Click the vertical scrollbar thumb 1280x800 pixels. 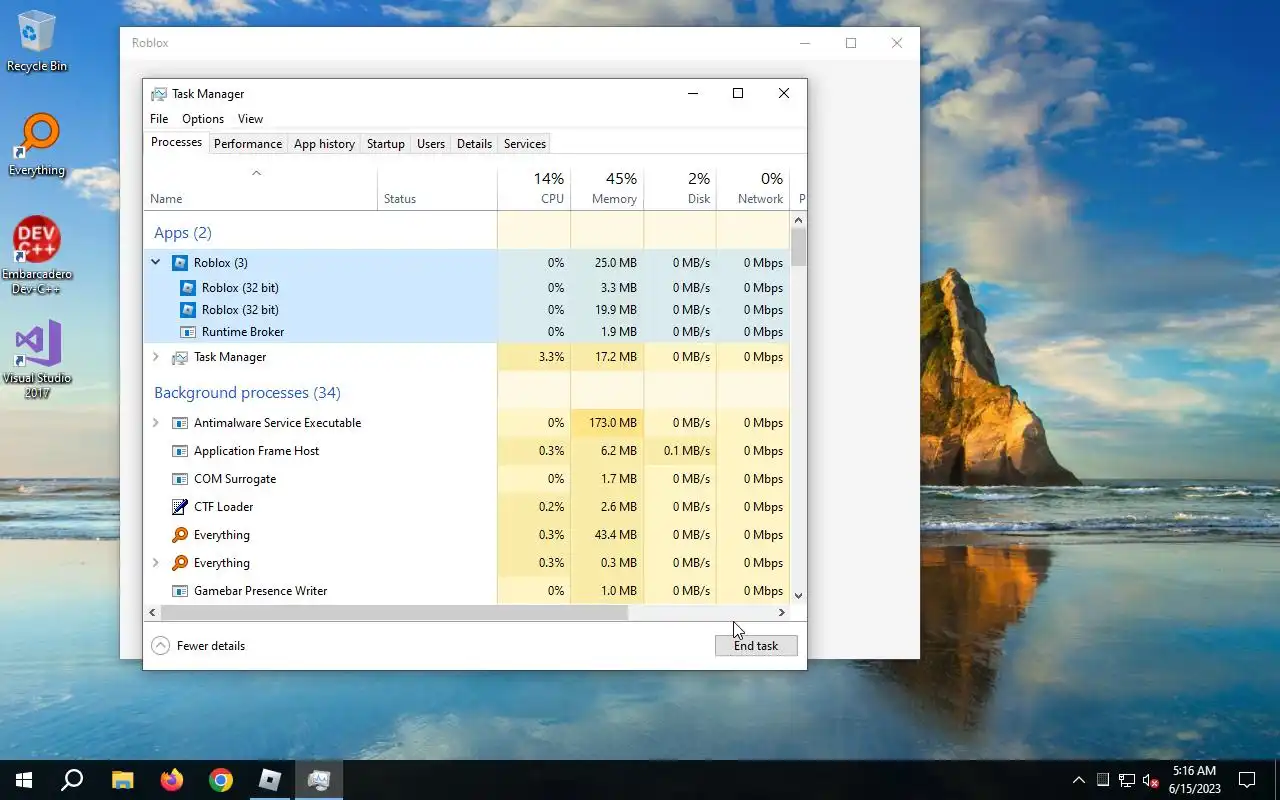tap(798, 246)
